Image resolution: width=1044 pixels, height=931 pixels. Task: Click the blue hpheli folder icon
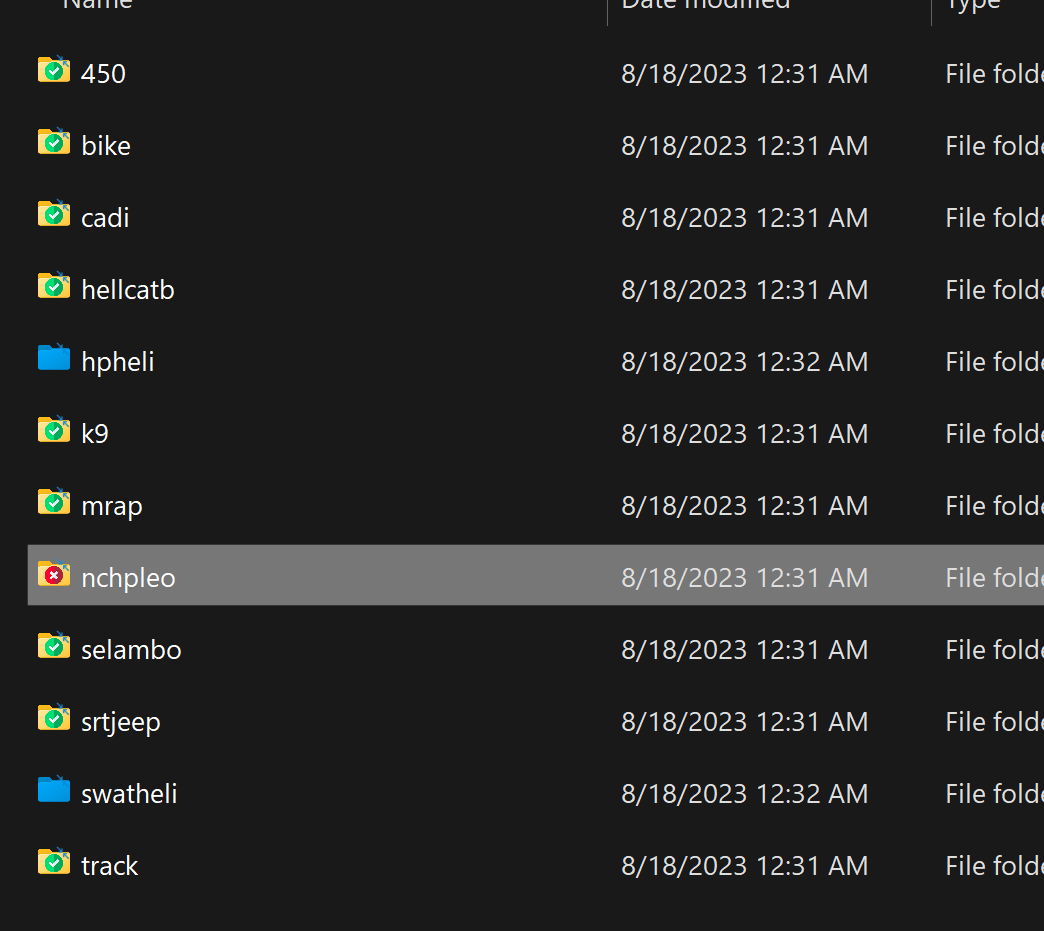tap(54, 358)
